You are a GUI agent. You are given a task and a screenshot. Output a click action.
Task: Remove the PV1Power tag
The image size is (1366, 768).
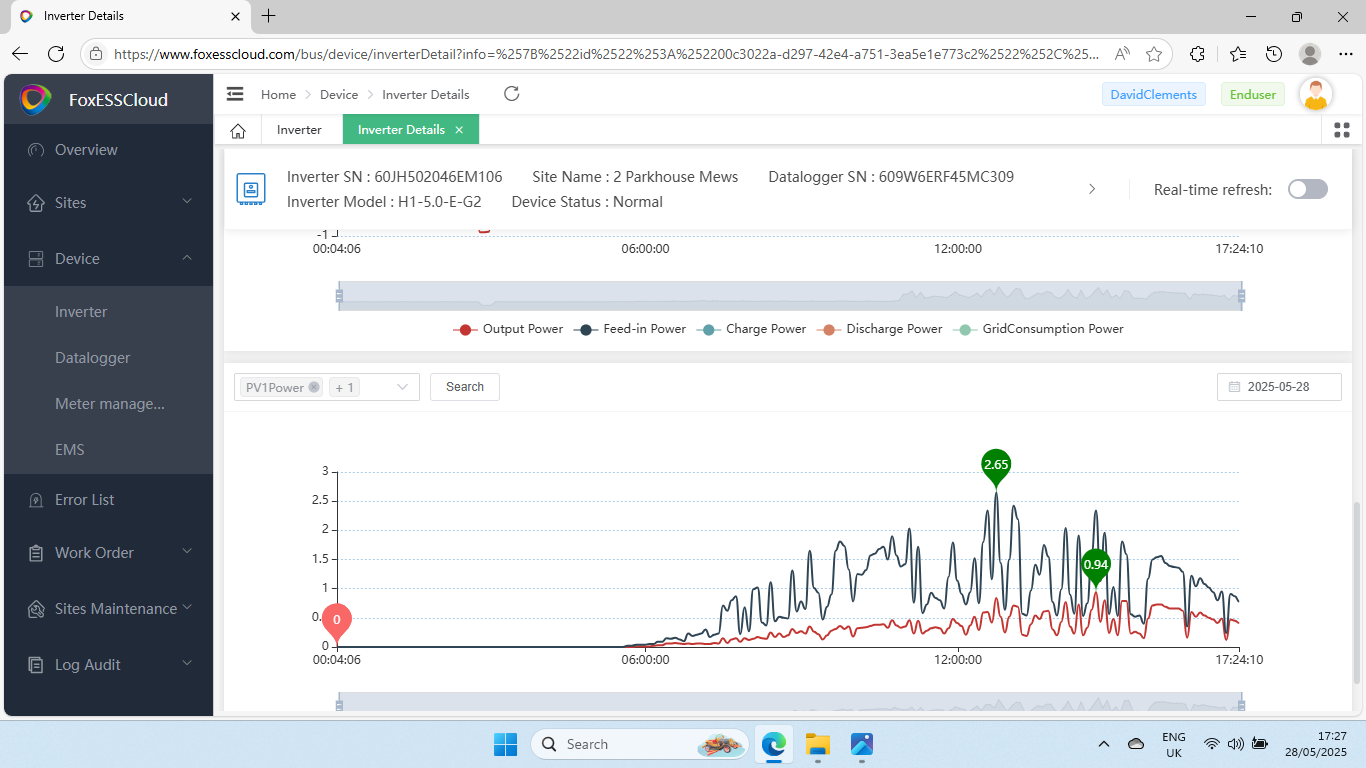click(x=314, y=387)
